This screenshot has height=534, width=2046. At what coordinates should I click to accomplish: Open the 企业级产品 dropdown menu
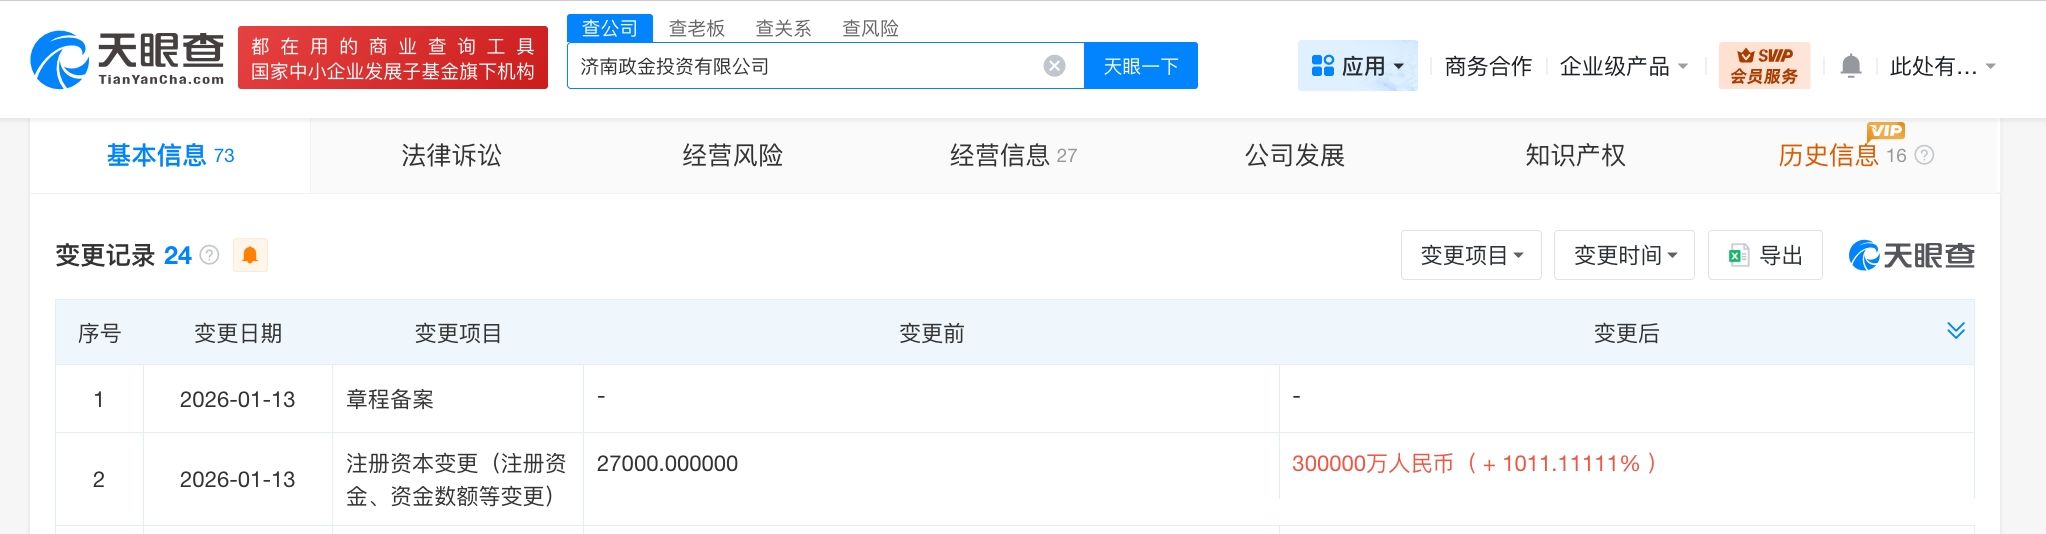pyautogui.click(x=1623, y=66)
